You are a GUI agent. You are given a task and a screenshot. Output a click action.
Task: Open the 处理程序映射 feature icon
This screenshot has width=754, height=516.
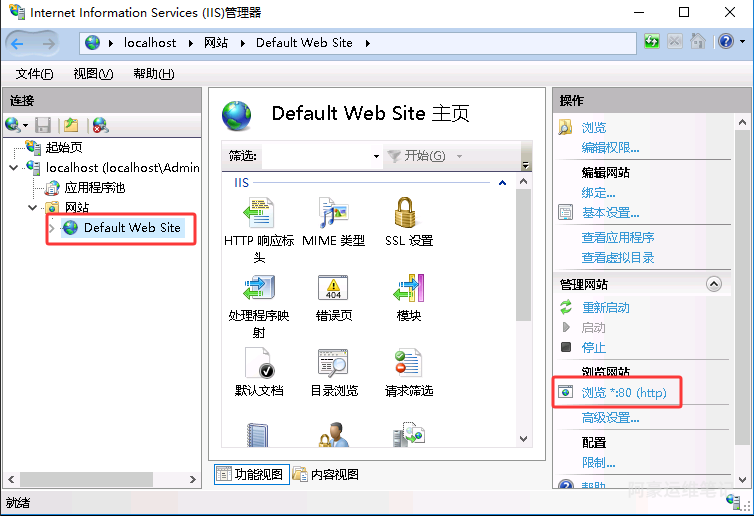(259, 288)
